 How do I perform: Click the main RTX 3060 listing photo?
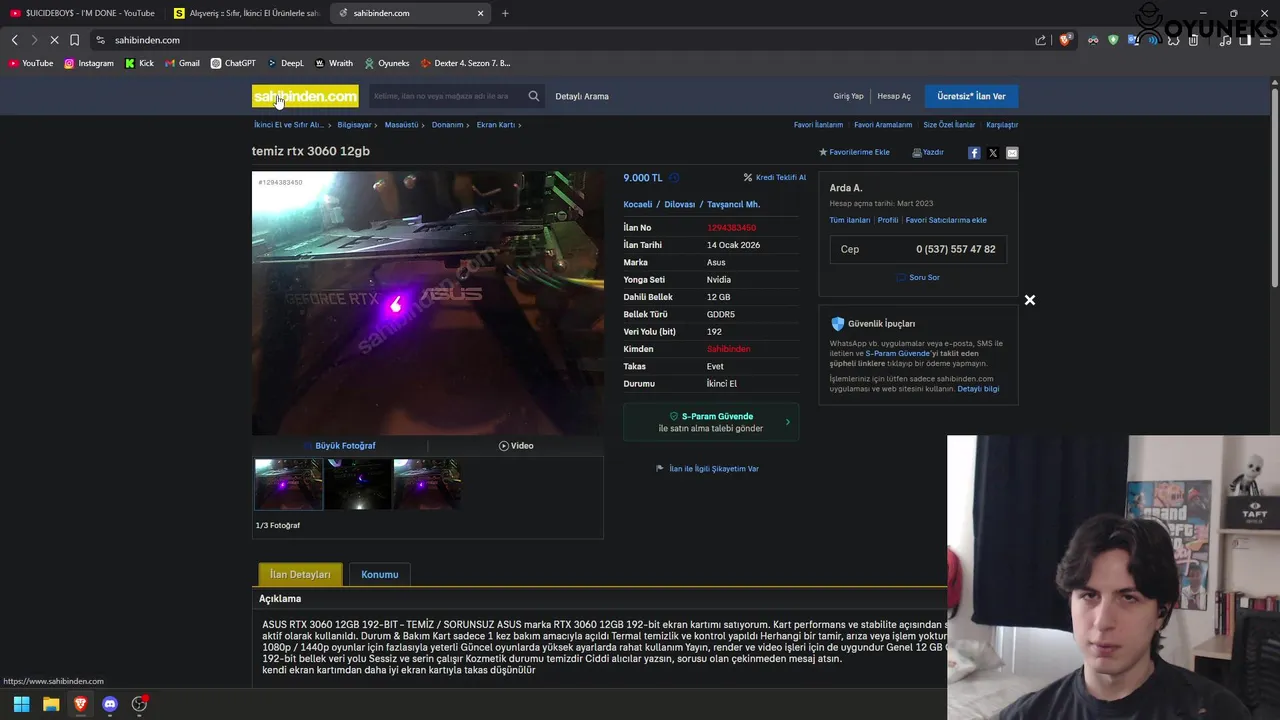pyautogui.click(x=428, y=303)
